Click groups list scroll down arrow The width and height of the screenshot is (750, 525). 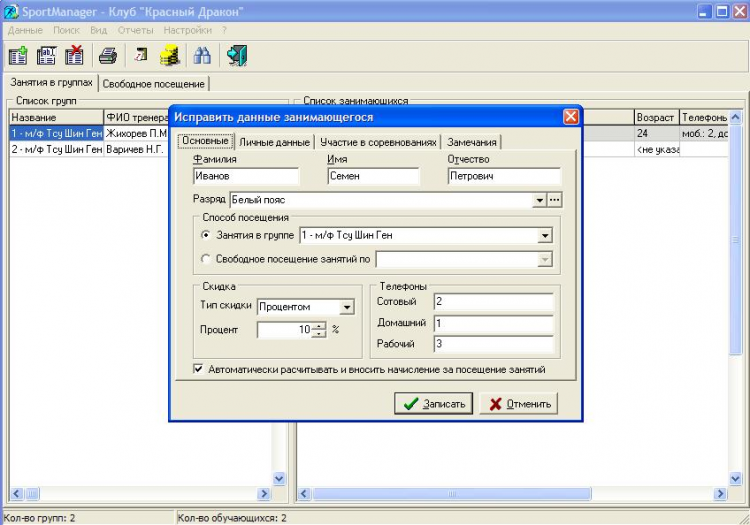[279, 478]
